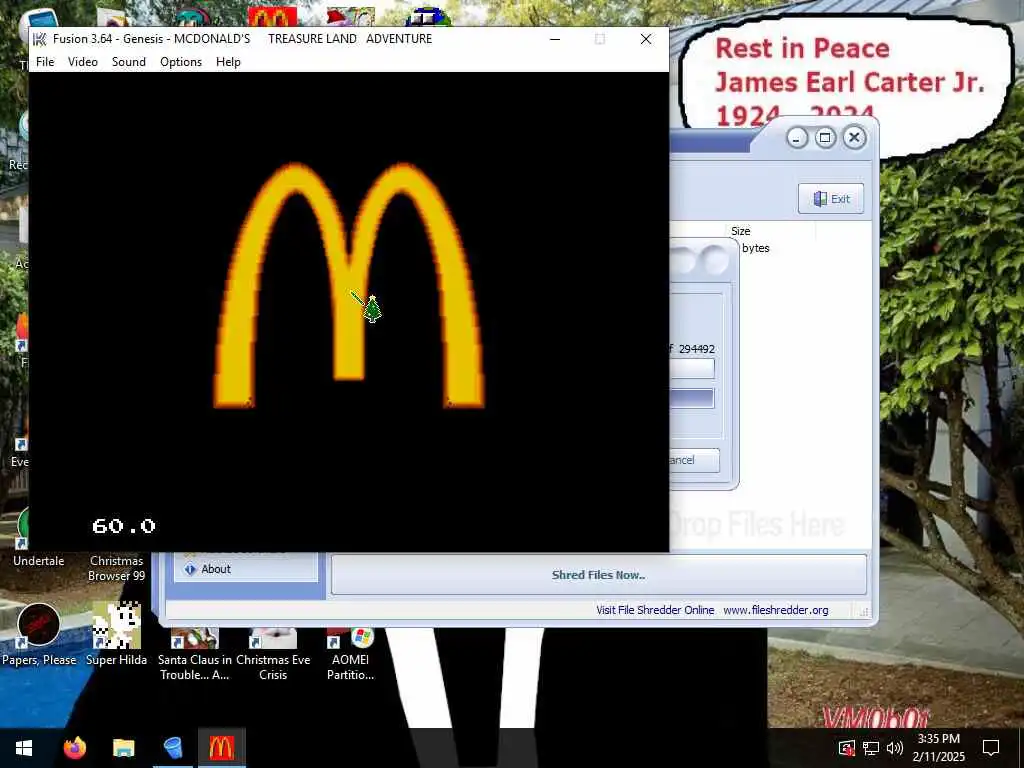Open the network tray icon

[871, 748]
